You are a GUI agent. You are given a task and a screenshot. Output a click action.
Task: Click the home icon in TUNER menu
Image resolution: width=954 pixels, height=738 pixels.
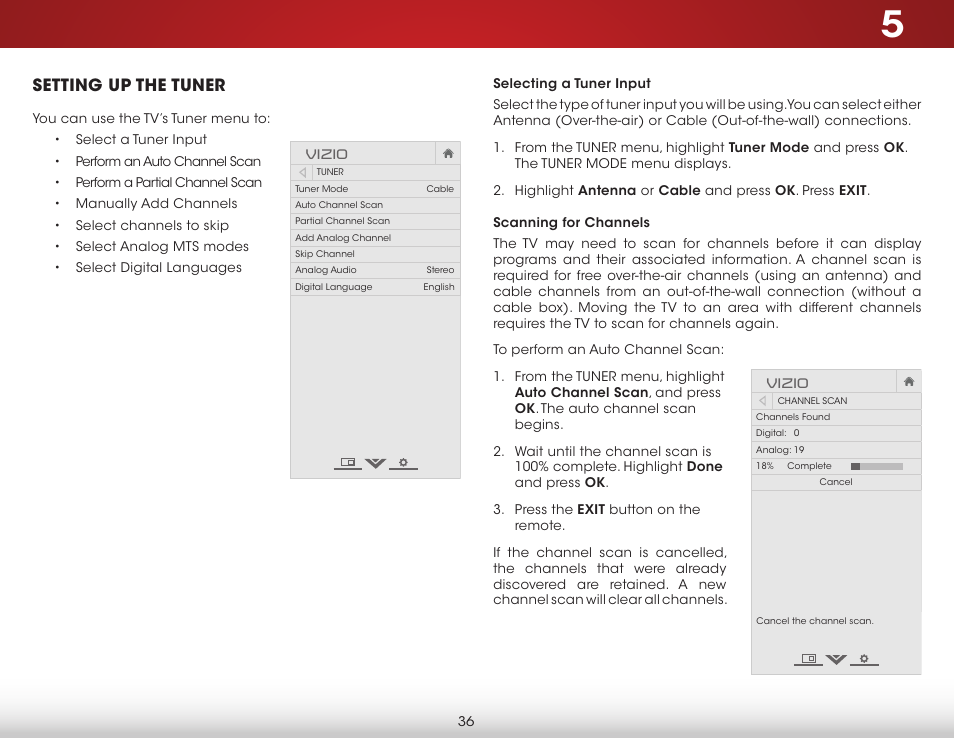coord(448,153)
